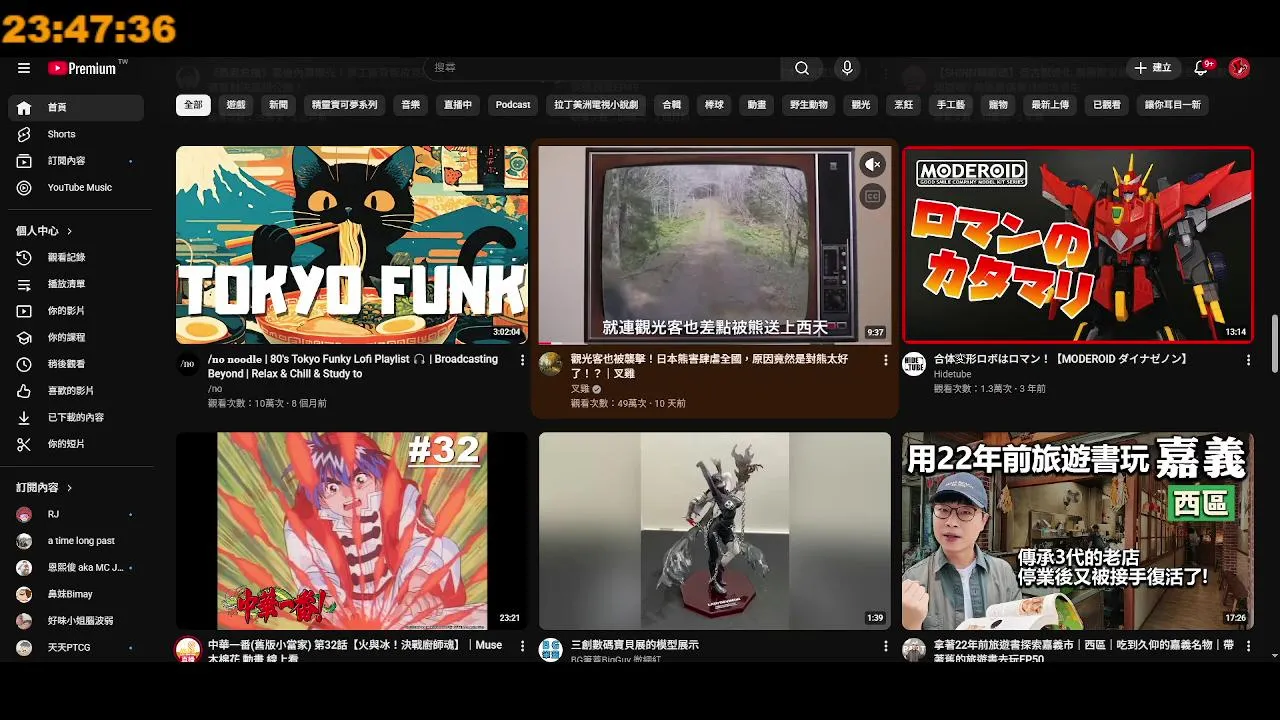Open the account avatar menu
This screenshot has height=720, width=1280.
coord(1239,68)
